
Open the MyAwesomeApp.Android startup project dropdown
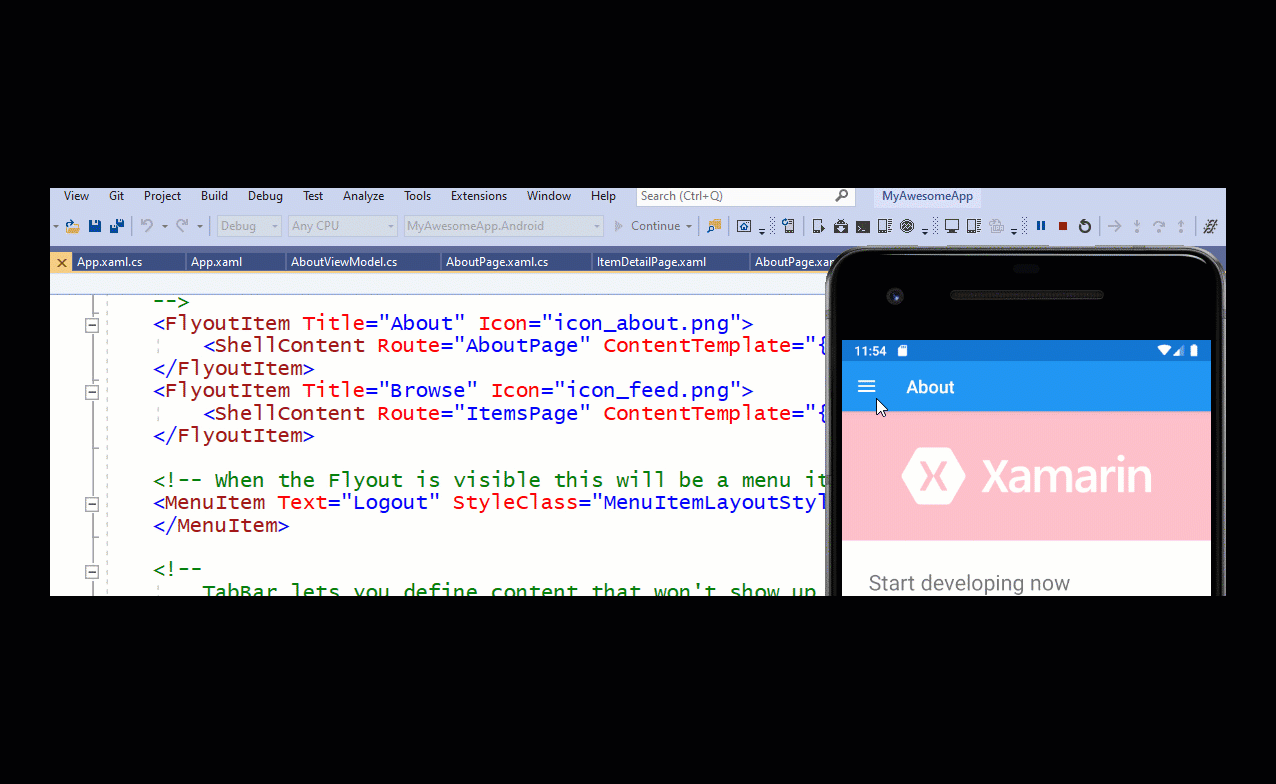click(503, 226)
